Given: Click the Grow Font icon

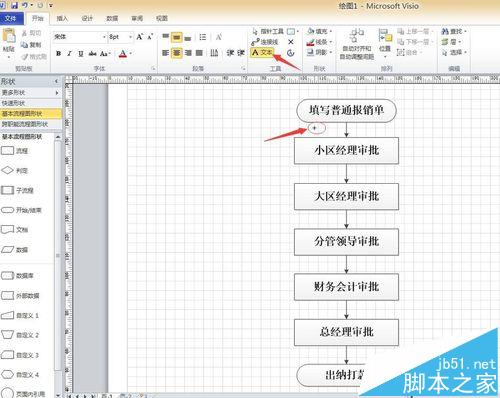Looking at the screenshot, I should pos(140,37).
